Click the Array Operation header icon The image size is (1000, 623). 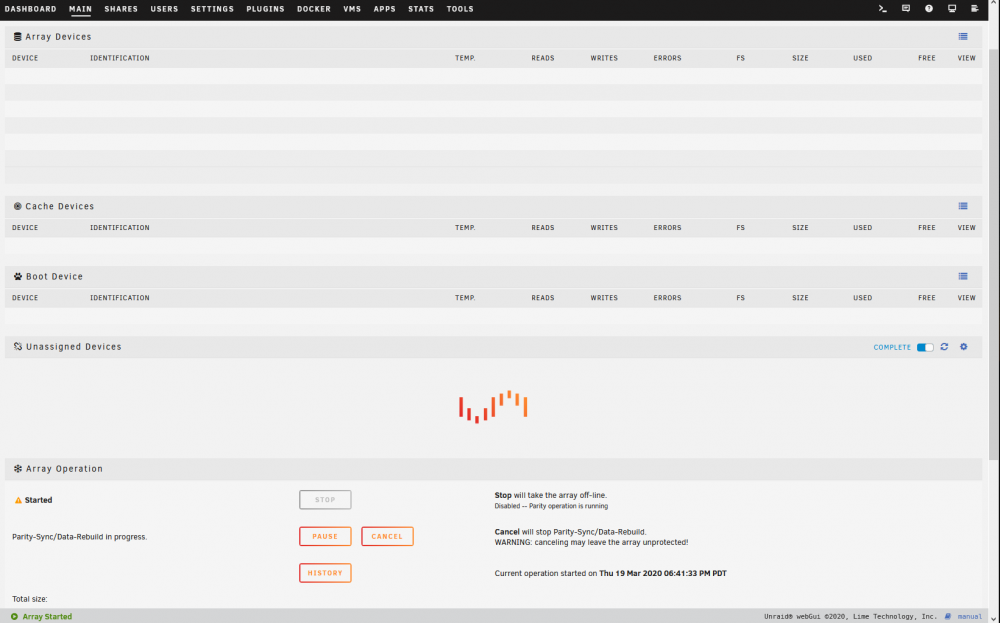click(17, 469)
